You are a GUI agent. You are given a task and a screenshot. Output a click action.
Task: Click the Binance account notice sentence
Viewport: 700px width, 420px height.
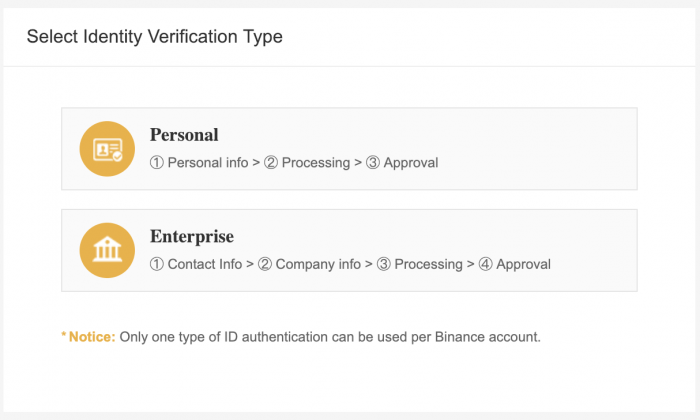[x=330, y=337]
